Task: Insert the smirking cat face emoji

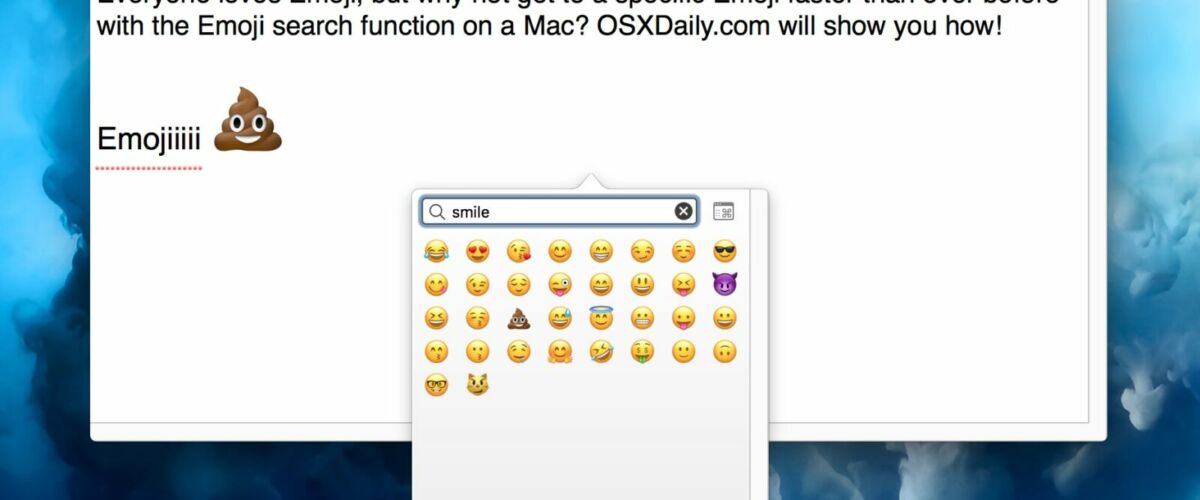Action: [478, 385]
